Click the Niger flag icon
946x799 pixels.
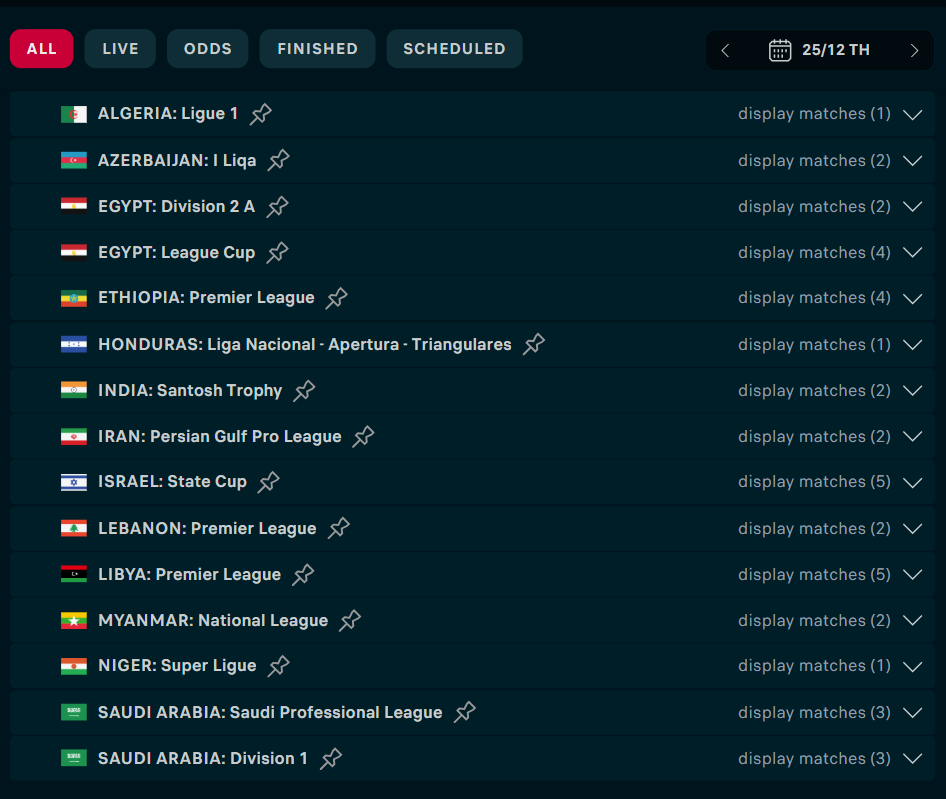click(74, 666)
